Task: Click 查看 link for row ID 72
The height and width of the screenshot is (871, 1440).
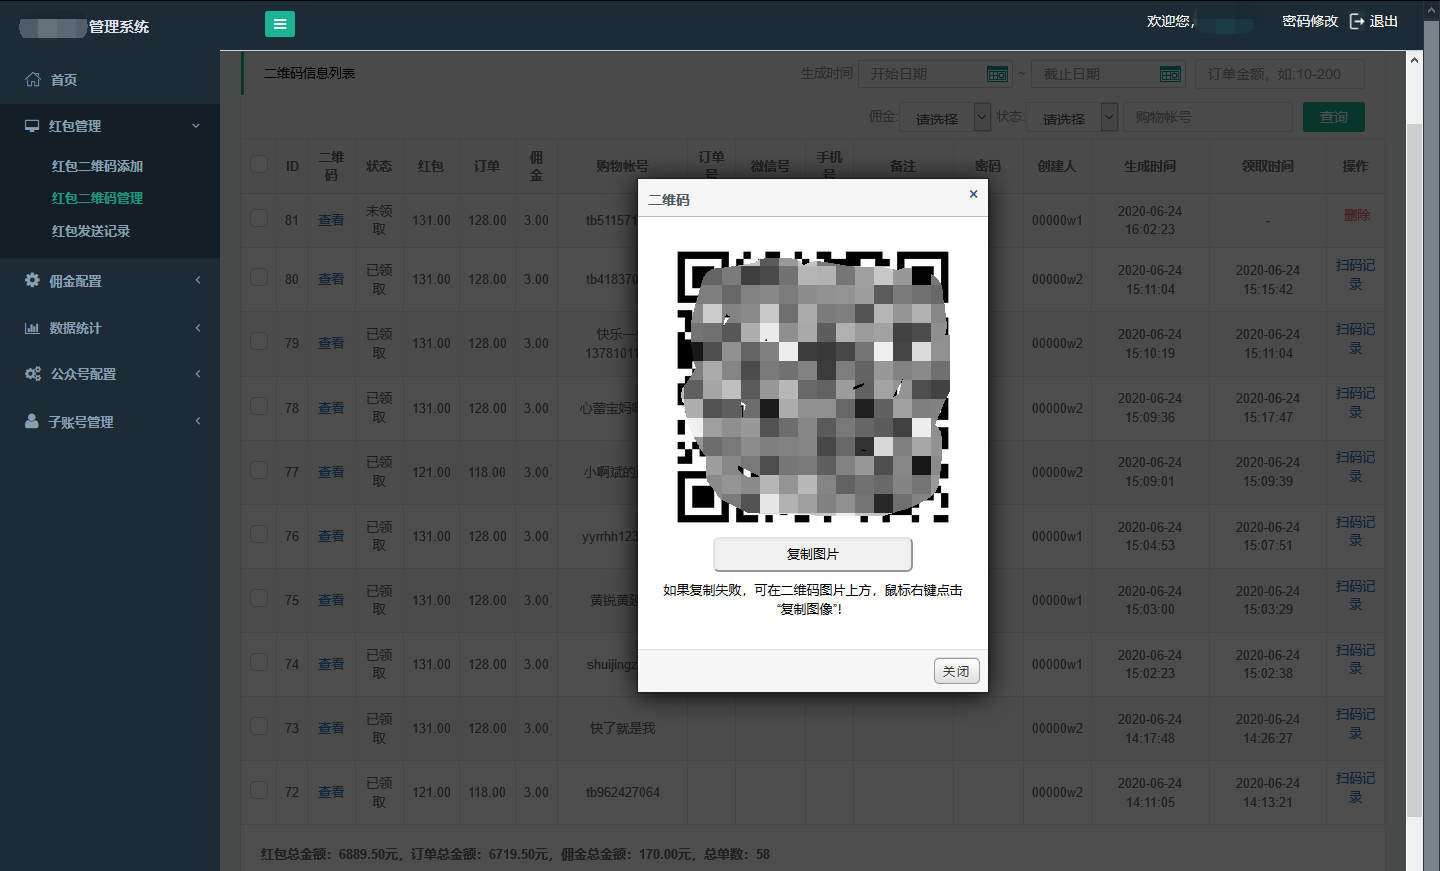Action: pos(331,792)
